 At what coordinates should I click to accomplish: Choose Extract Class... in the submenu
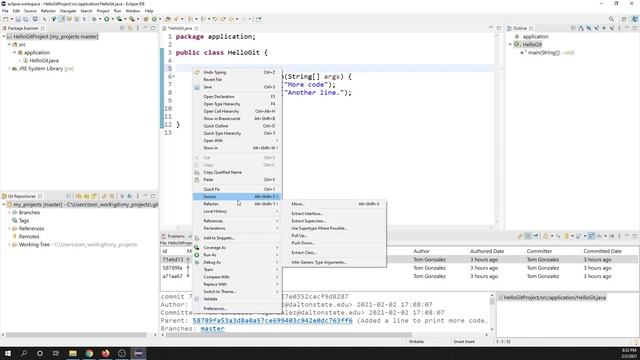[334, 253]
